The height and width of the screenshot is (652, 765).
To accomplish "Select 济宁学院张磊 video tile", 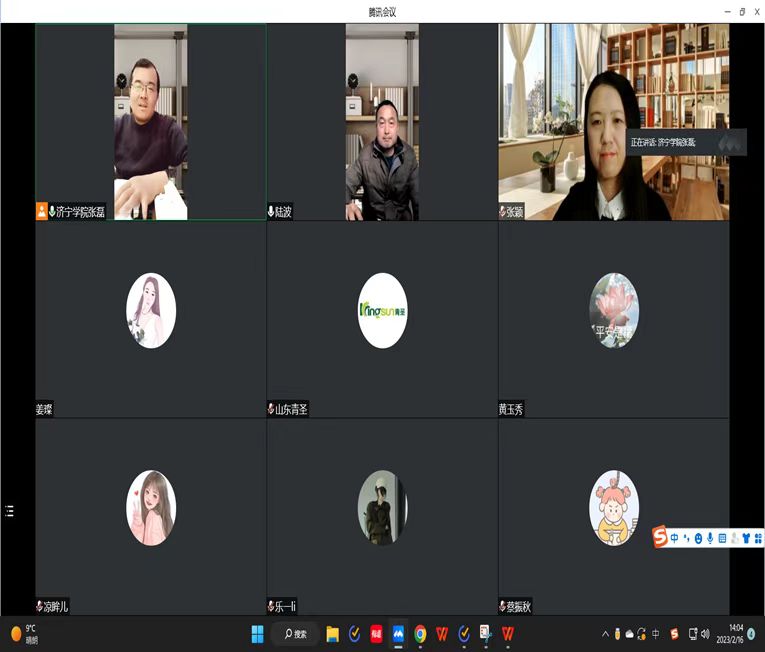I will (150, 122).
